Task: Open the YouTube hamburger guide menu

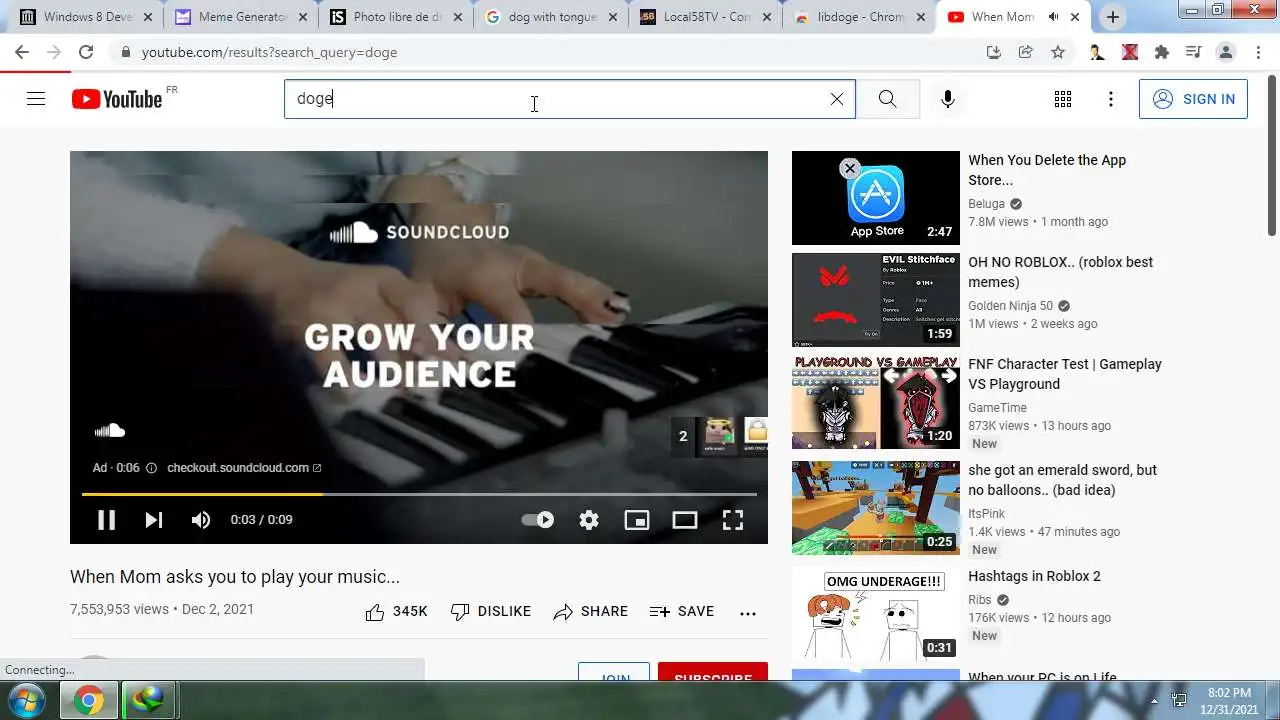Action: (36, 99)
